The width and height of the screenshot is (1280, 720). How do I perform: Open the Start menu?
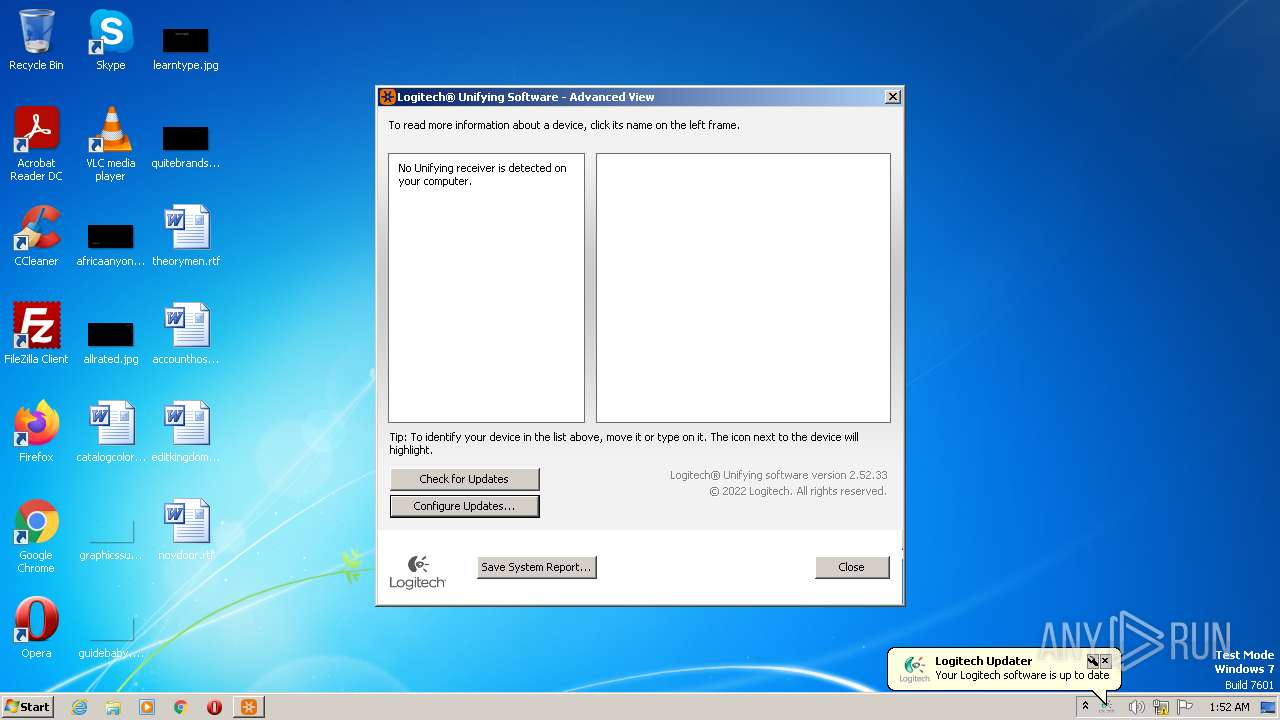(x=28, y=707)
